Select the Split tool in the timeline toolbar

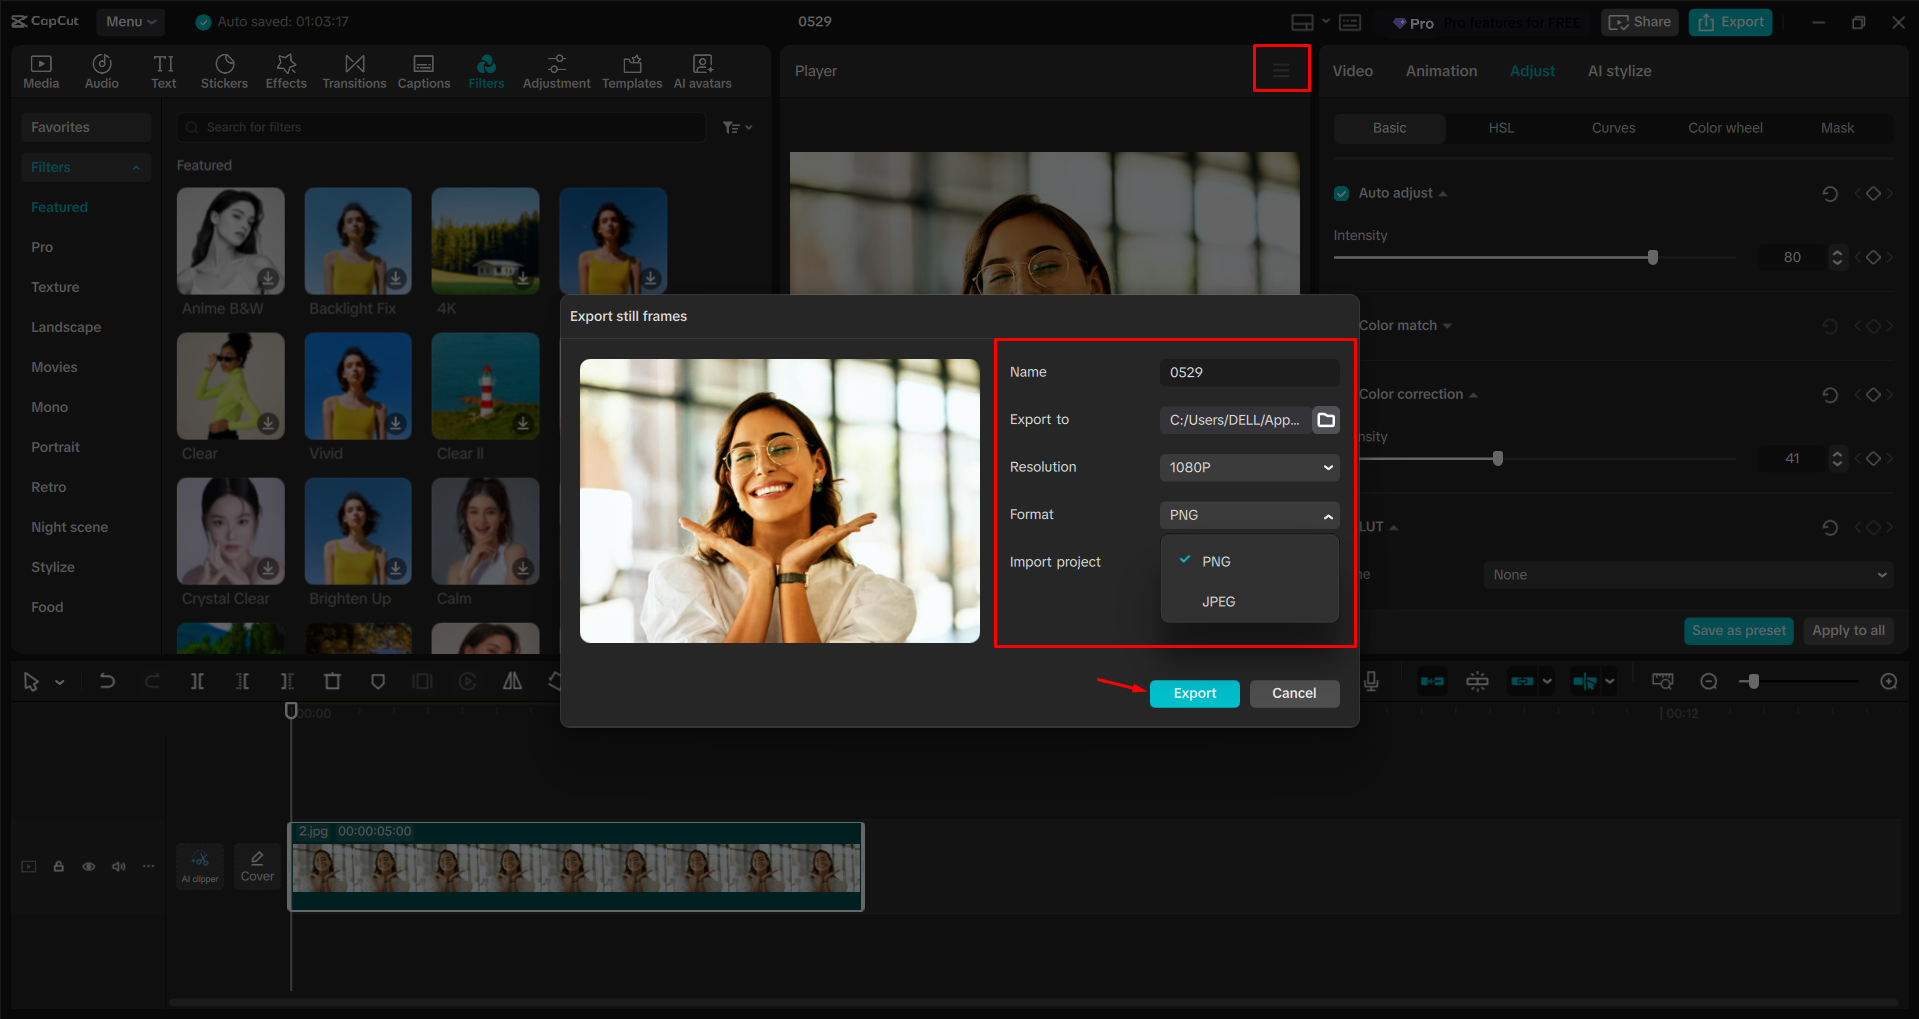click(x=197, y=681)
